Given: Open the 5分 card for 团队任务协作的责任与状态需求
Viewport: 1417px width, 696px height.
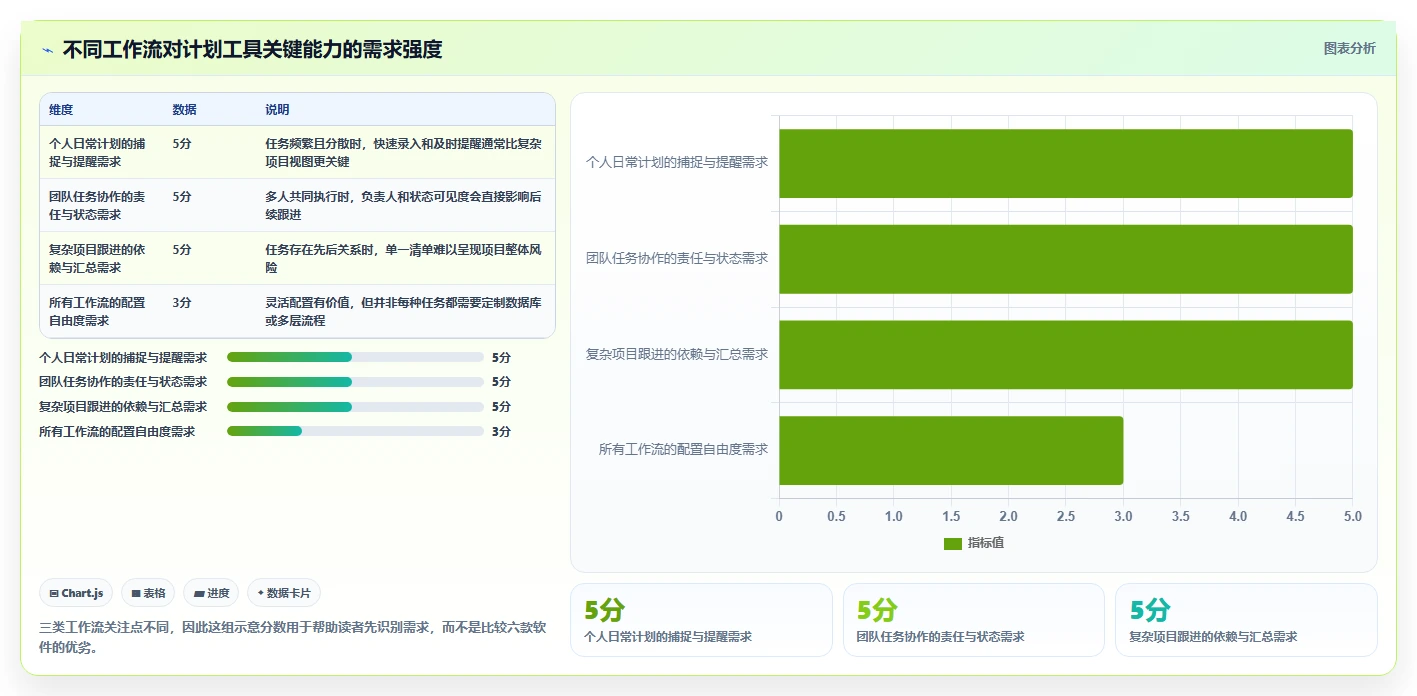Looking at the screenshot, I should tap(974, 620).
